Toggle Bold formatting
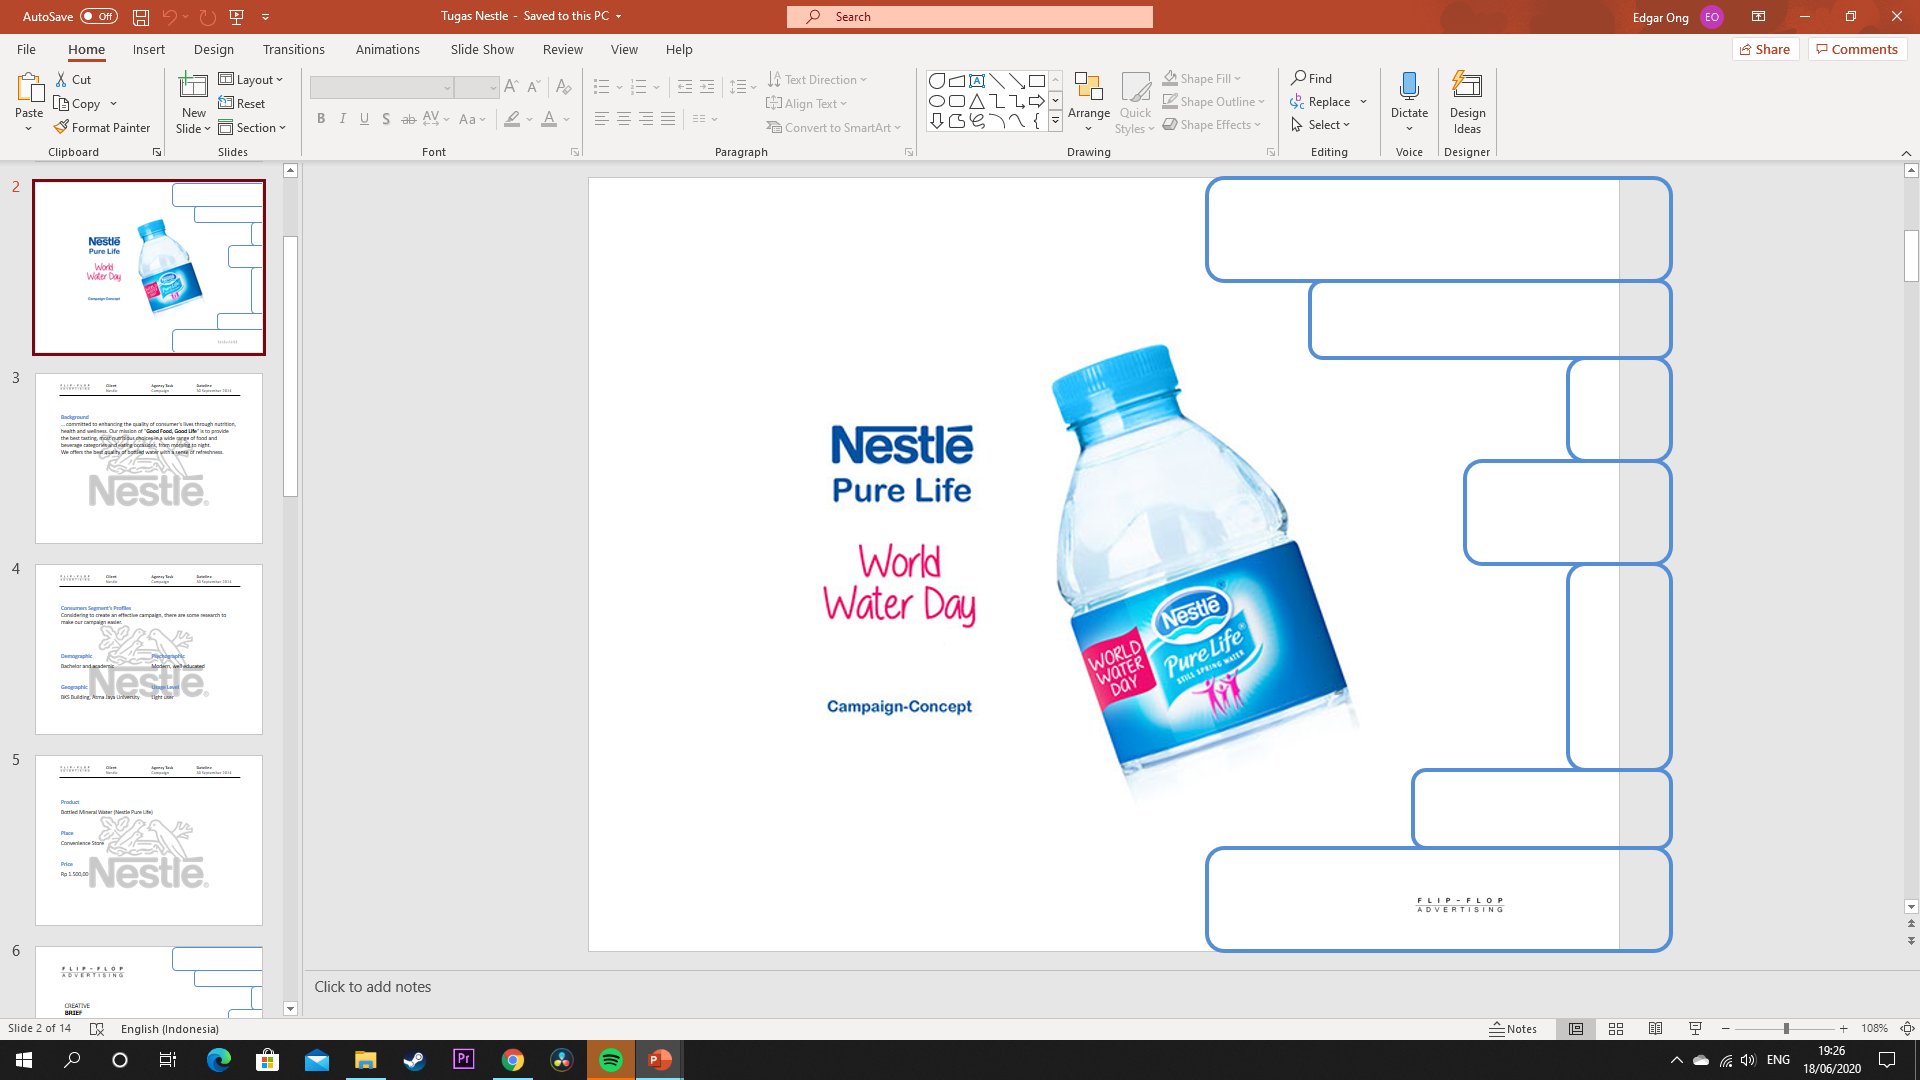The height and width of the screenshot is (1080, 1920). tap(321, 119)
